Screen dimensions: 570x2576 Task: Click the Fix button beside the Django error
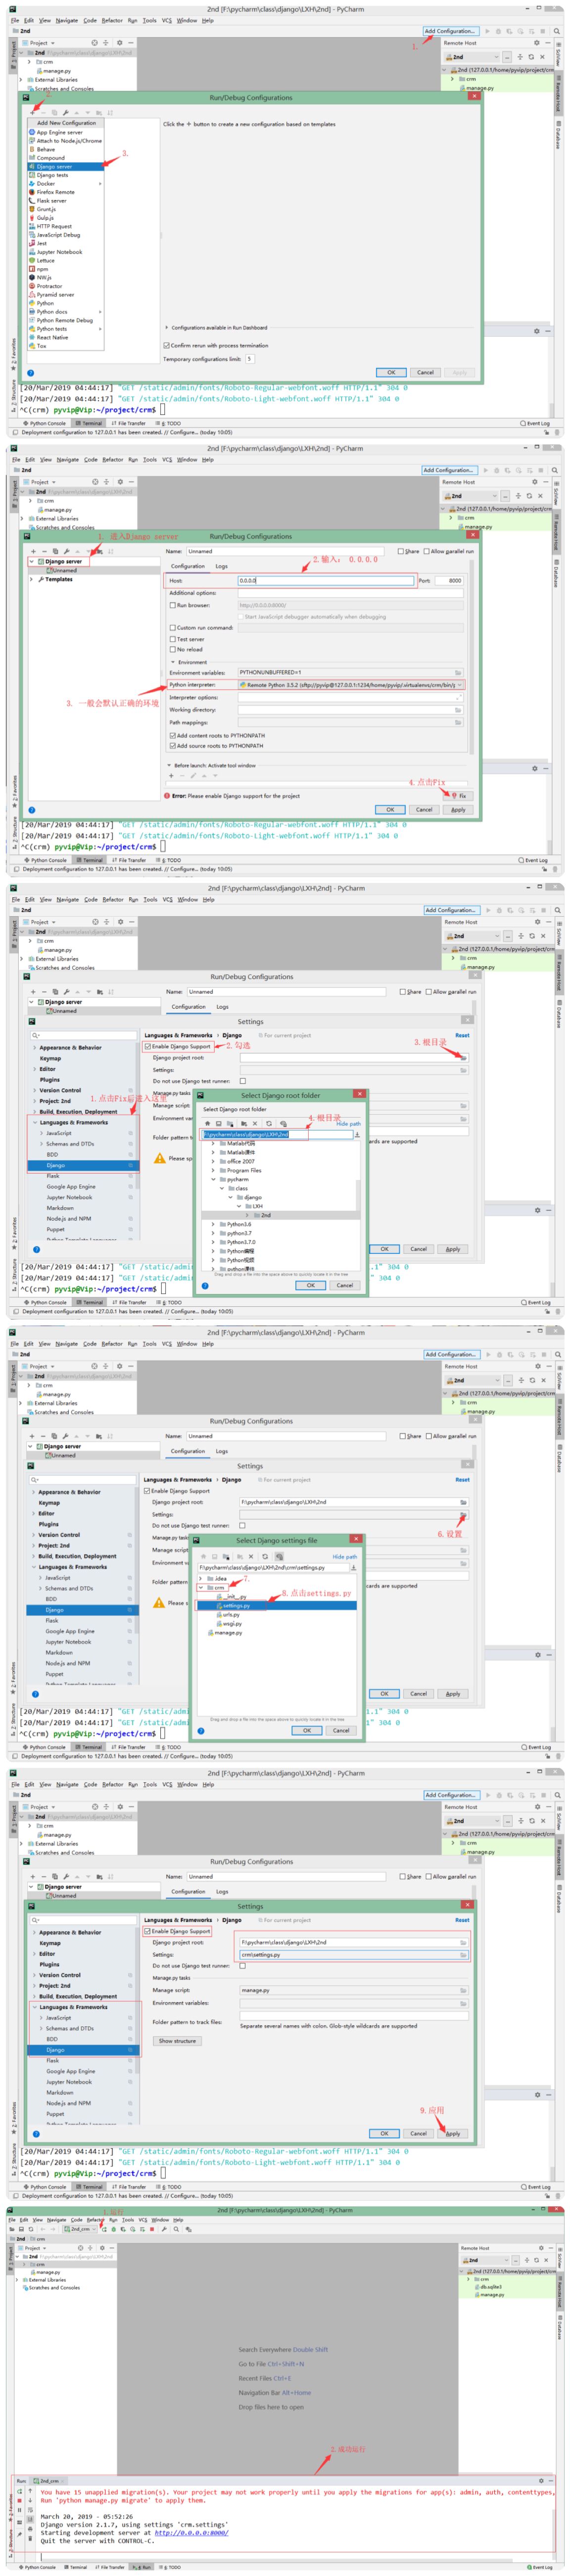click(x=459, y=796)
